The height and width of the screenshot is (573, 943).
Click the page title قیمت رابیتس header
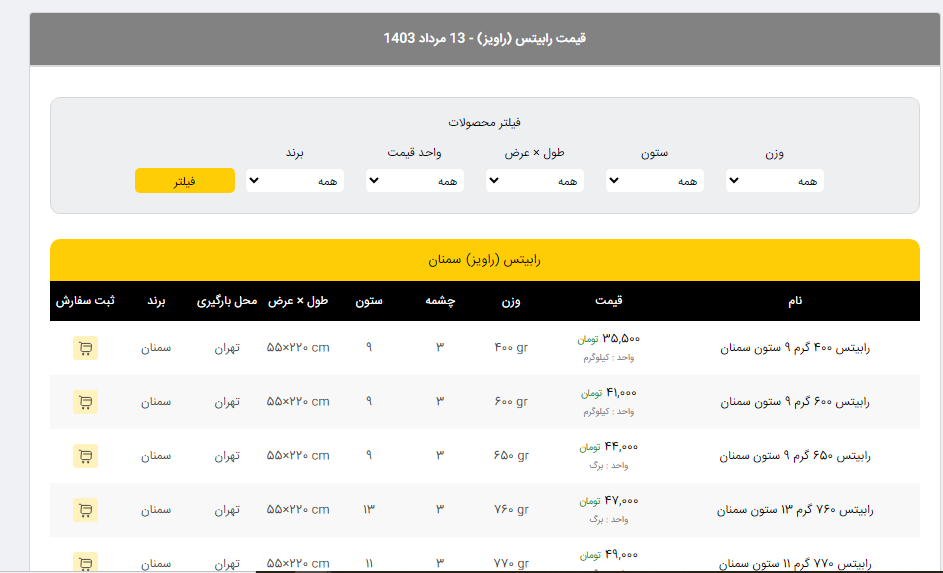484,39
